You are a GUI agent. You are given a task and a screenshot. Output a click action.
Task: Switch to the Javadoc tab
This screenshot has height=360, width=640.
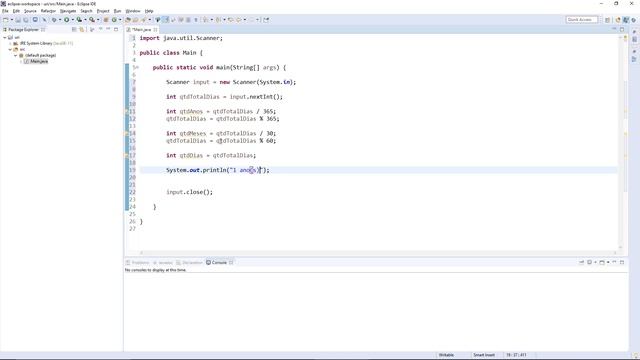click(x=163, y=262)
